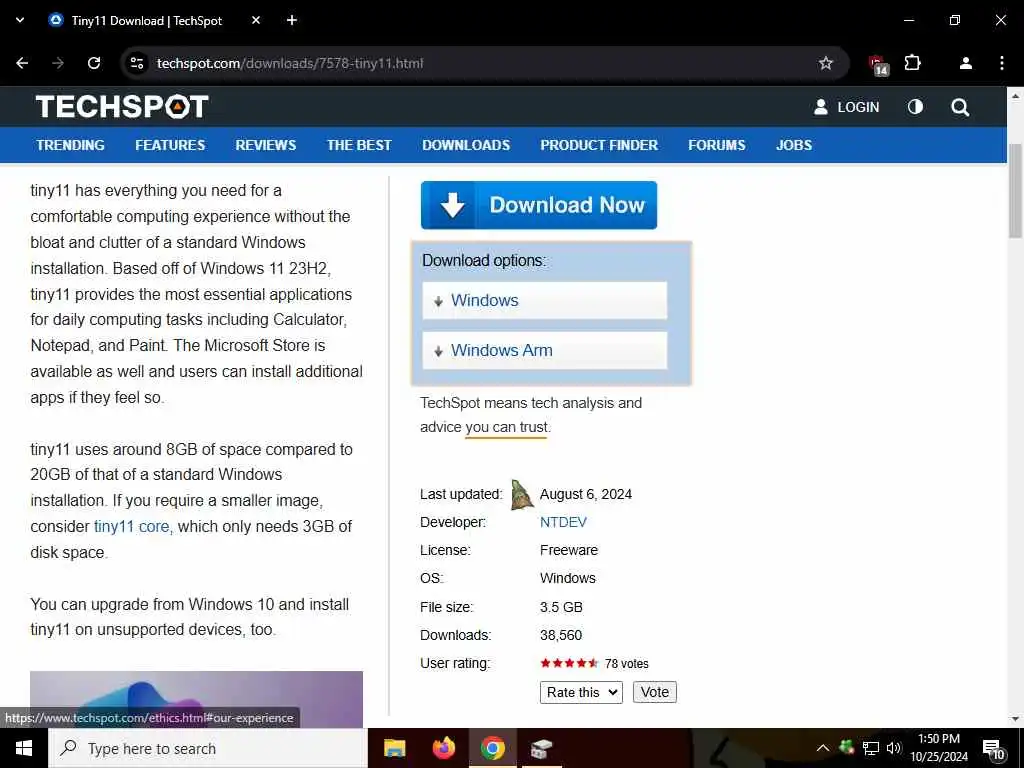Open the Extensions puzzle icon
The height and width of the screenshot is (768, 1024).
click(x=912, y=63)
